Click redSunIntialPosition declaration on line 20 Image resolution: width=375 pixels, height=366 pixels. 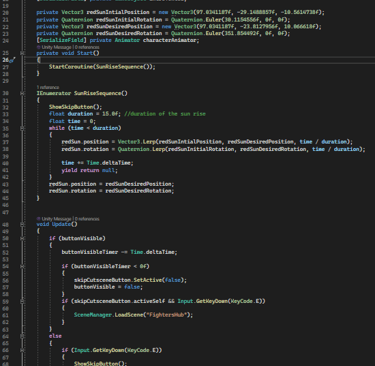(118, 12)
